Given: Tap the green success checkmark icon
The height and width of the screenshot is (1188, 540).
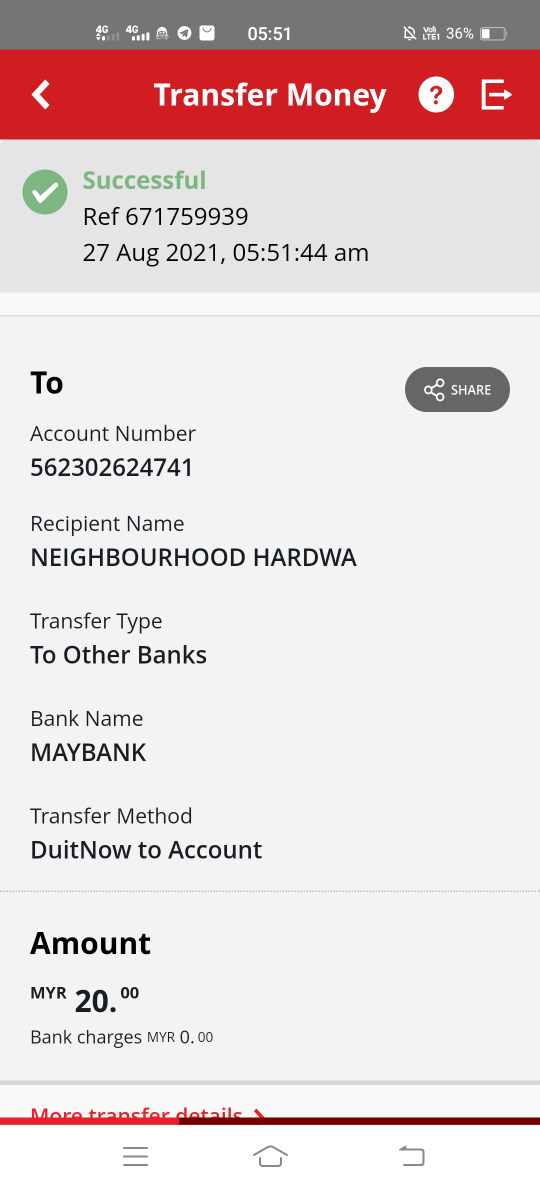Looking at the screenshot, I should [x=45, y=192].
